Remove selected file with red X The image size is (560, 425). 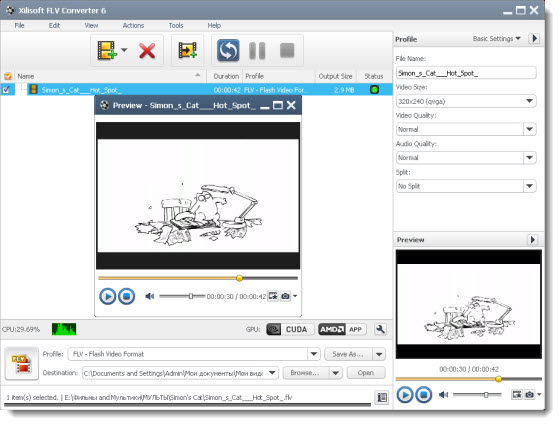click(x=147, y=51)
